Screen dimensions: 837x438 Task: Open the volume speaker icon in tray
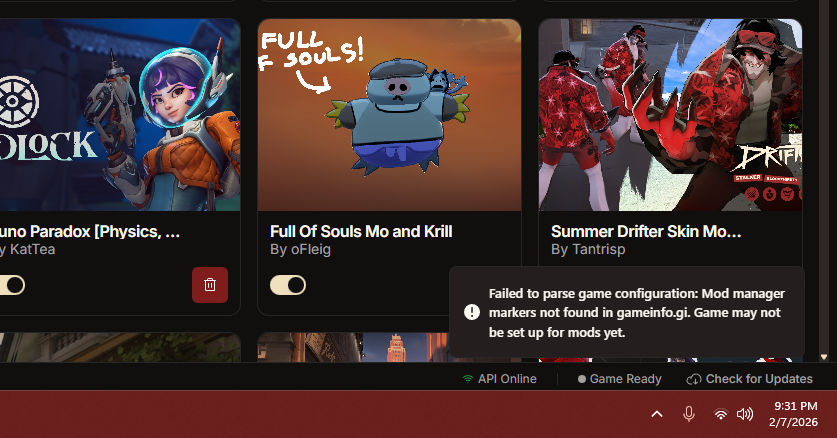tap(745, 414)
